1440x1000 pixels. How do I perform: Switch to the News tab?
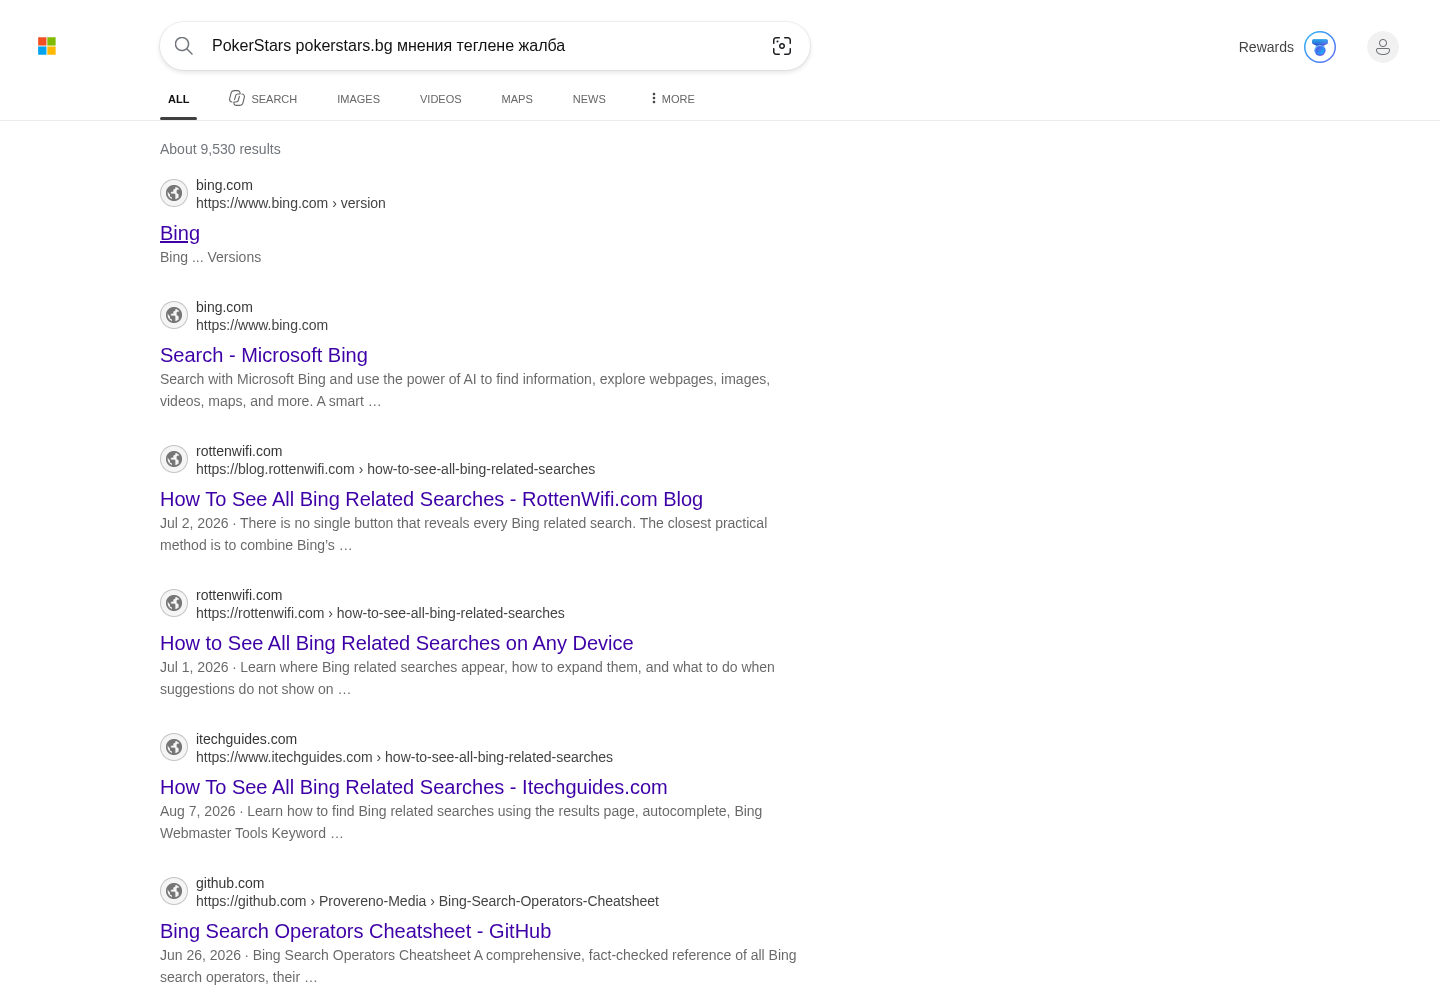tap(589, 99)
